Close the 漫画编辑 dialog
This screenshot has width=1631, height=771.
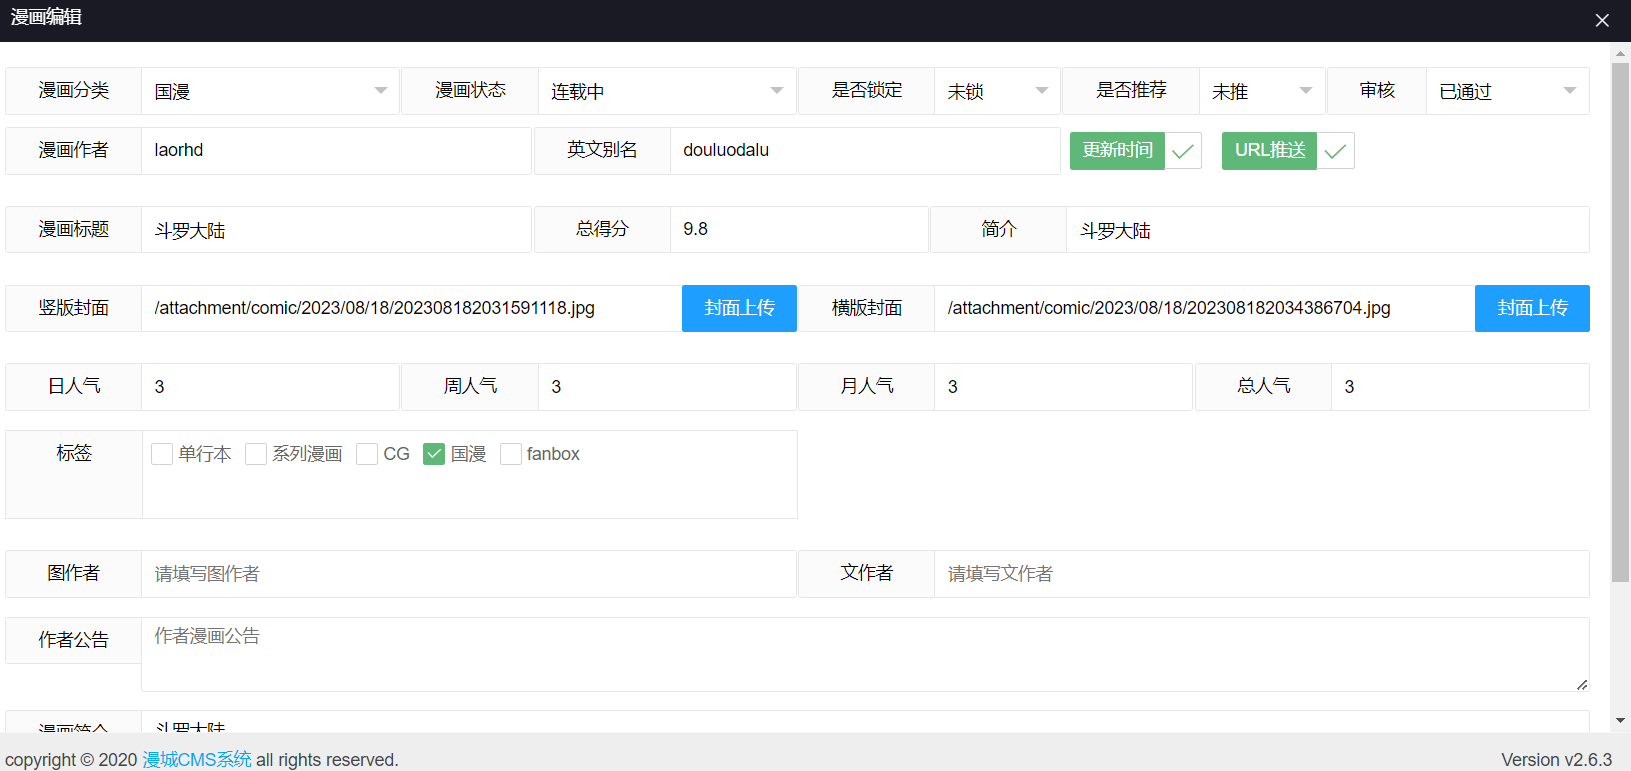coord(1601,20)
